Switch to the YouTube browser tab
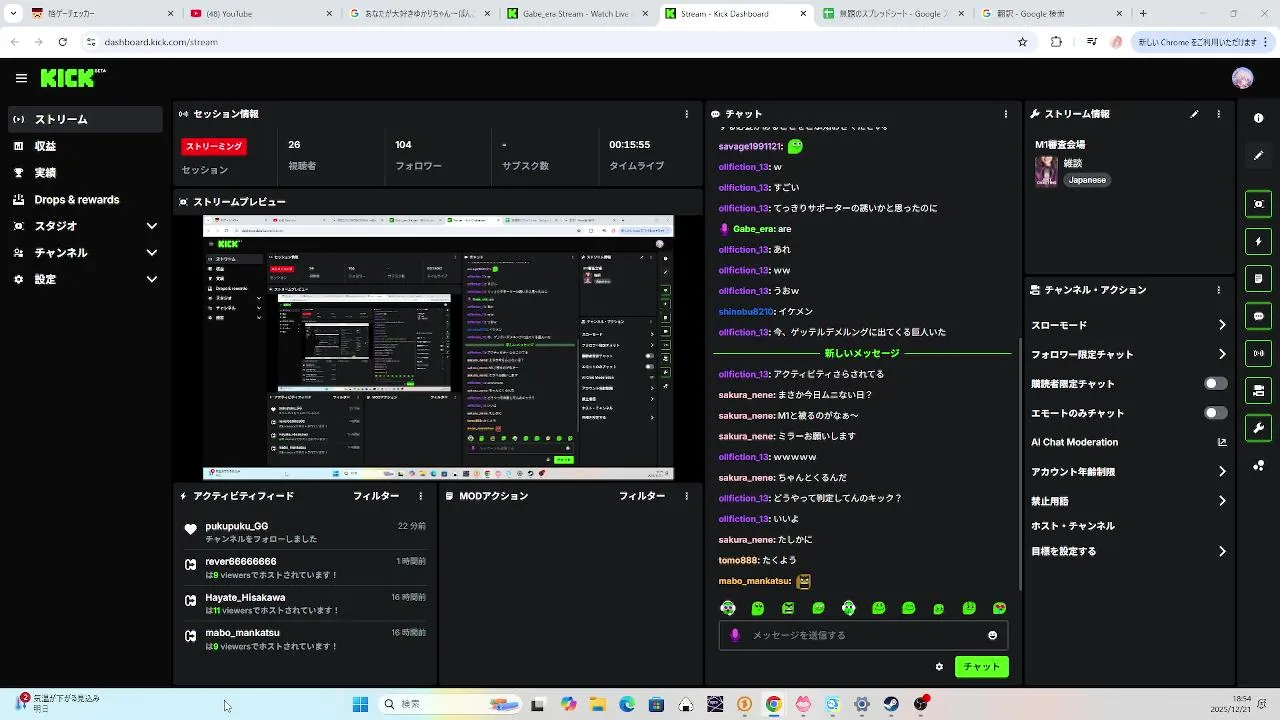 [x=260, y=14]
